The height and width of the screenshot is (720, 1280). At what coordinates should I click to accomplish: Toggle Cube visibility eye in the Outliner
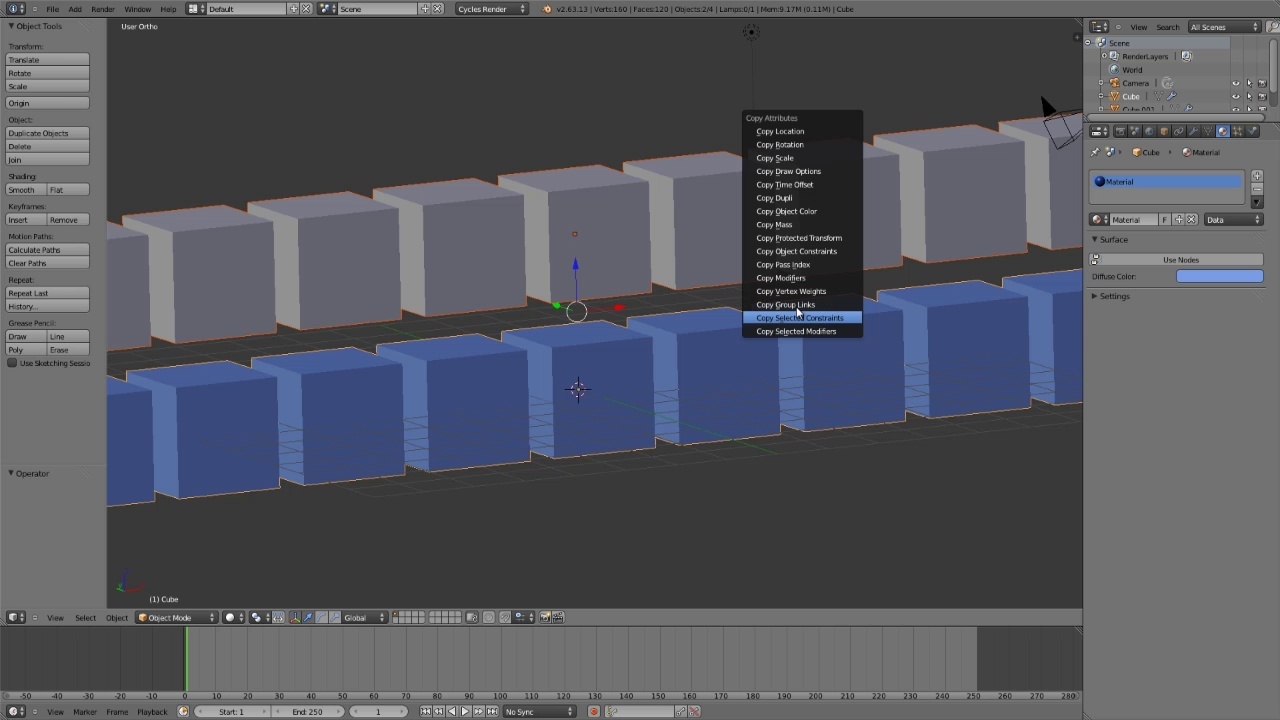pos(1236,97)
